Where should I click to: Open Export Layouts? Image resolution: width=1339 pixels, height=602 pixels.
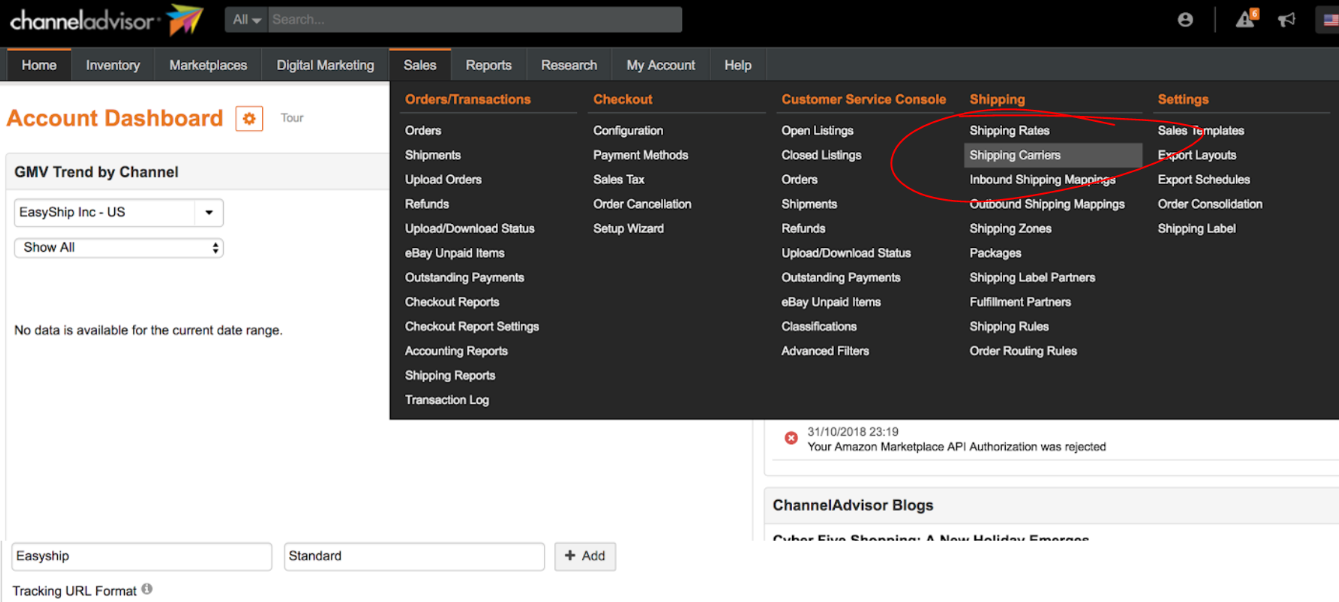pyautogui.click(x=1197, y=155)
